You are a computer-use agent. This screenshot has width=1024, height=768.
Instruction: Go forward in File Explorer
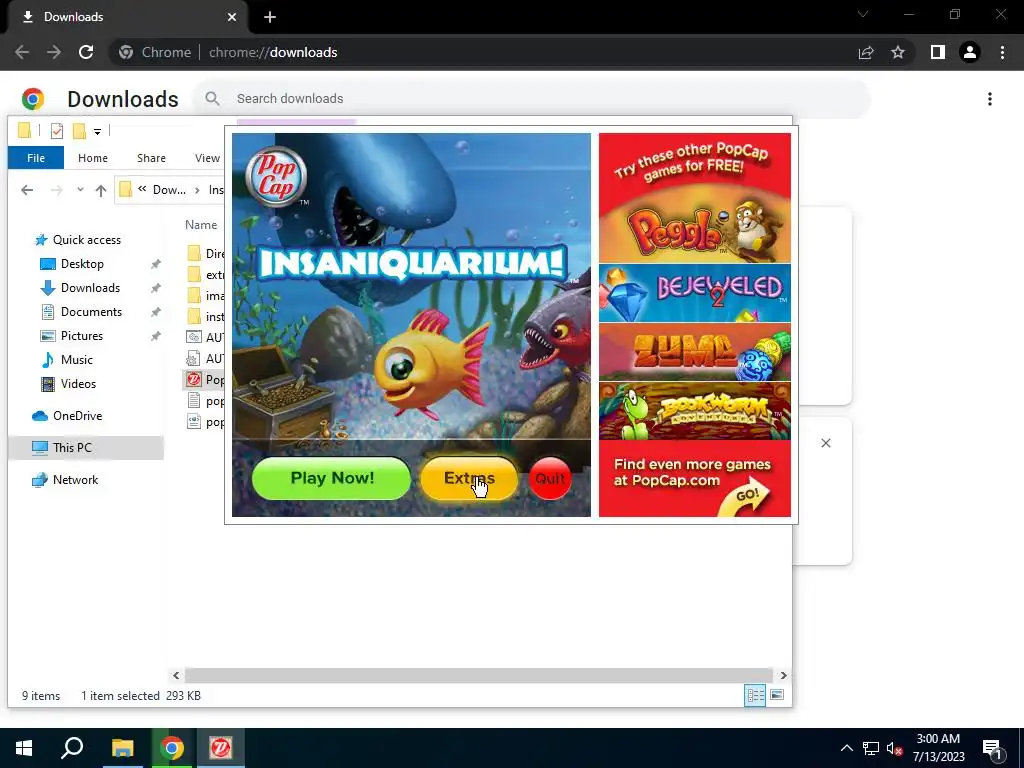click(x=57, y=190)
